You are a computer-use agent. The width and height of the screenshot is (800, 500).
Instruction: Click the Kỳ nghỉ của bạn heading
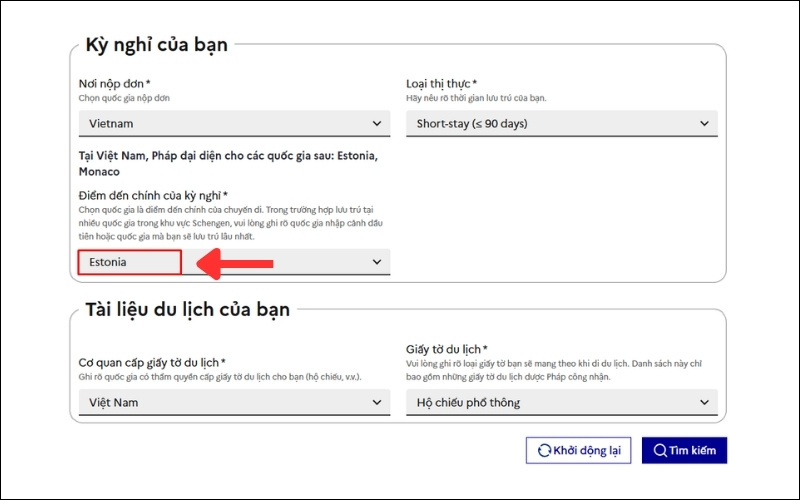click(x=157, y=45)
